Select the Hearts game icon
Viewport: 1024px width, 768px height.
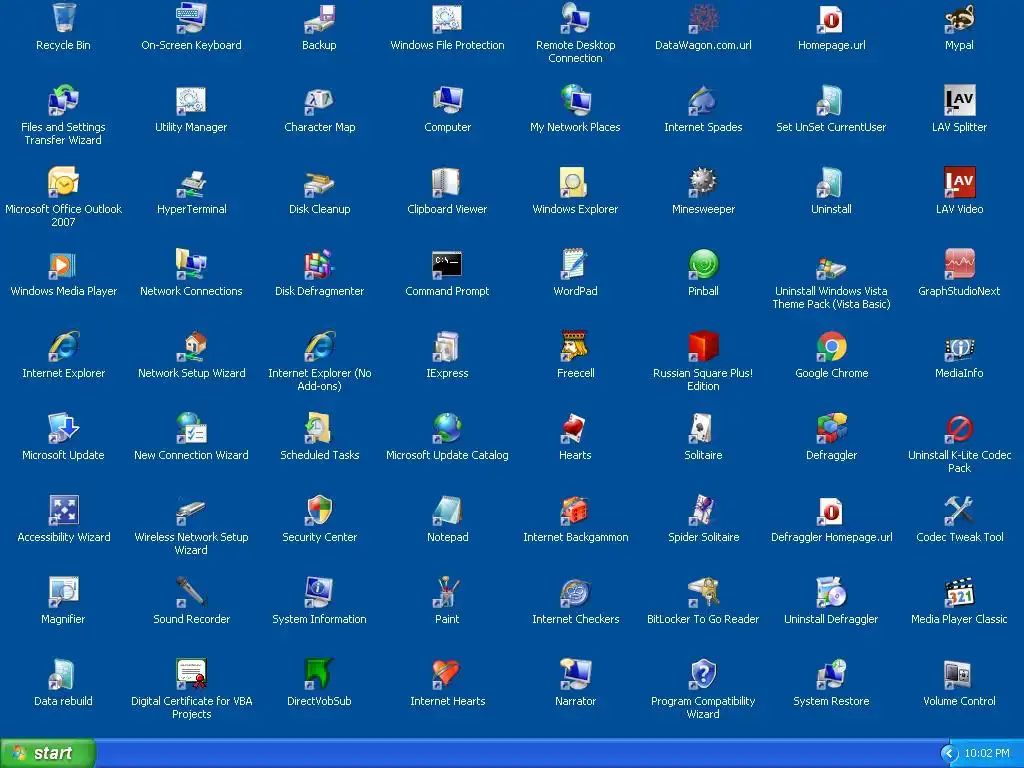tap(575, 428)
